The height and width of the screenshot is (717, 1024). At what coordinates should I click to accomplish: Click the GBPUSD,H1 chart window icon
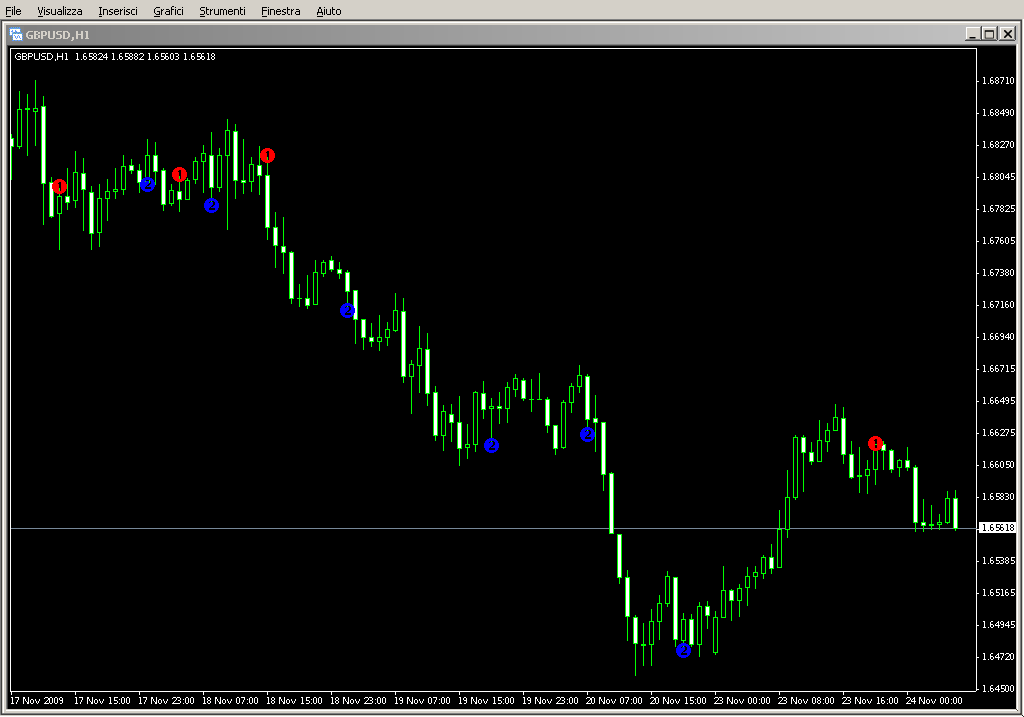(16, 35)
